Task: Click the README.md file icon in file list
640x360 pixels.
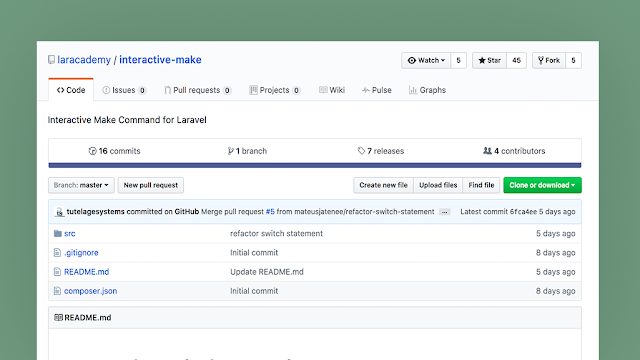Action: [57, 272]
